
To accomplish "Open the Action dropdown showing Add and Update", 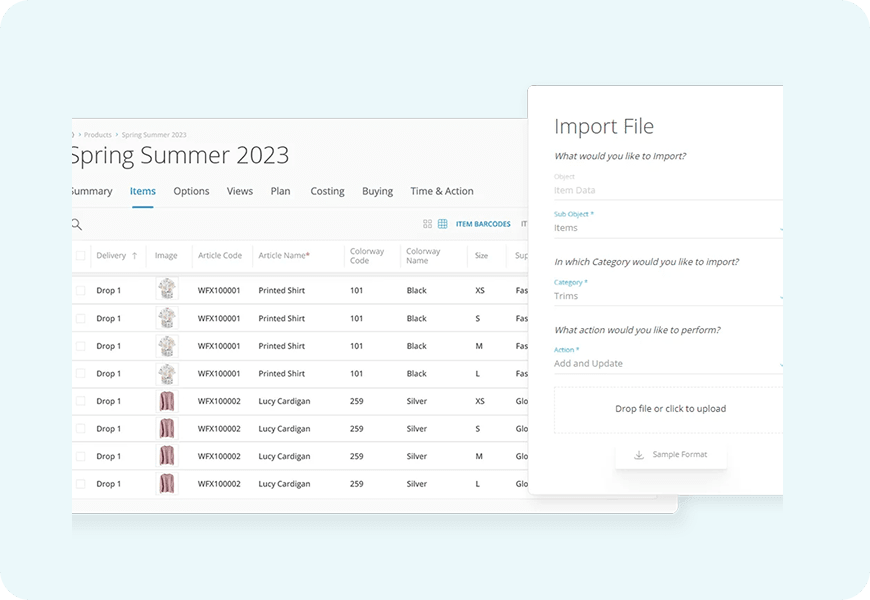I will point(668,364).
